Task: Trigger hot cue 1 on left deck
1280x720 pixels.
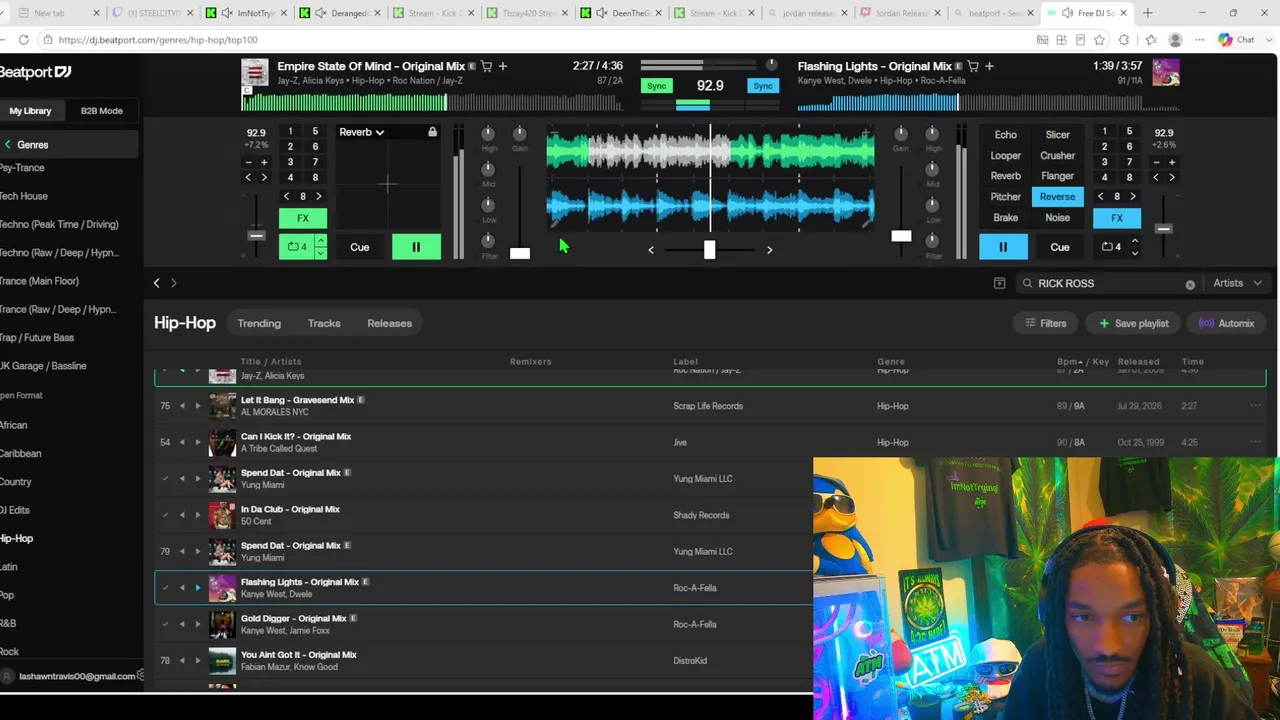Action: click(x=290, y=132)
